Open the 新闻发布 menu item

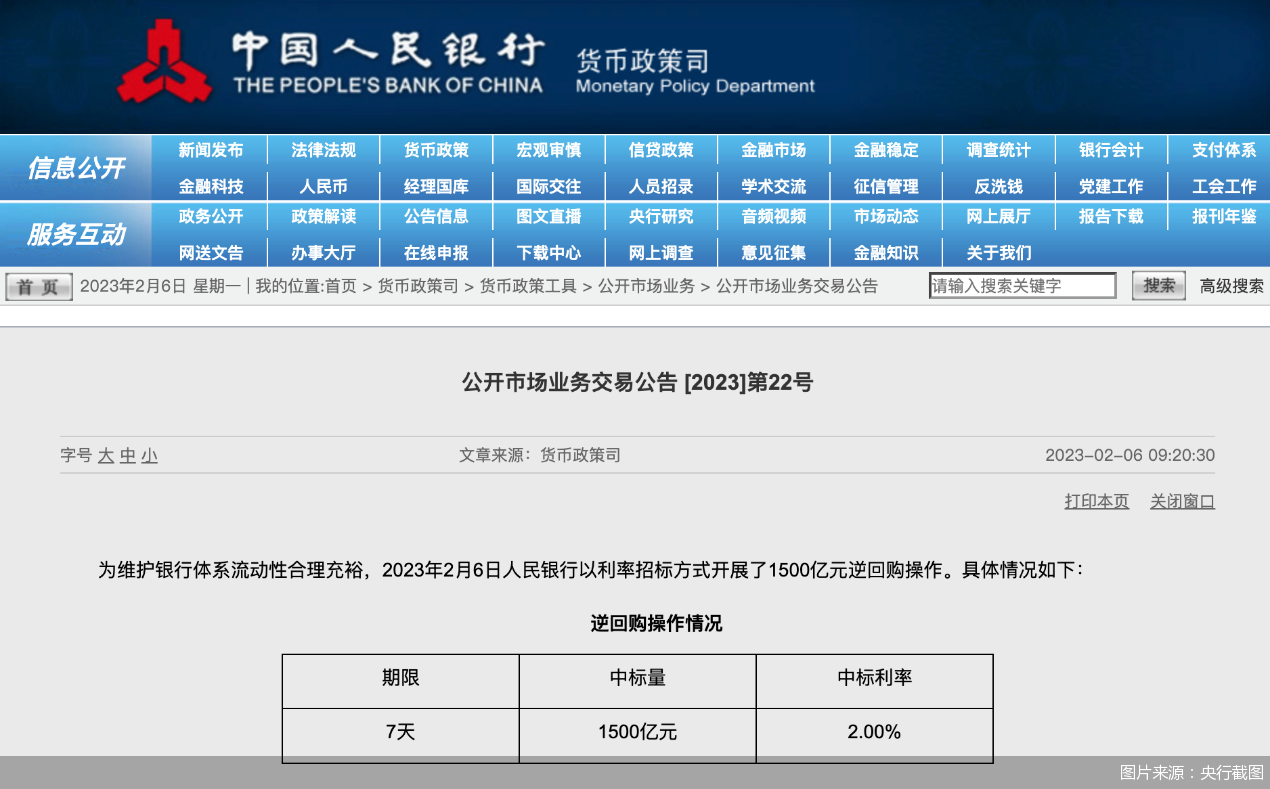pyautogui.click(x=211, y=150)
